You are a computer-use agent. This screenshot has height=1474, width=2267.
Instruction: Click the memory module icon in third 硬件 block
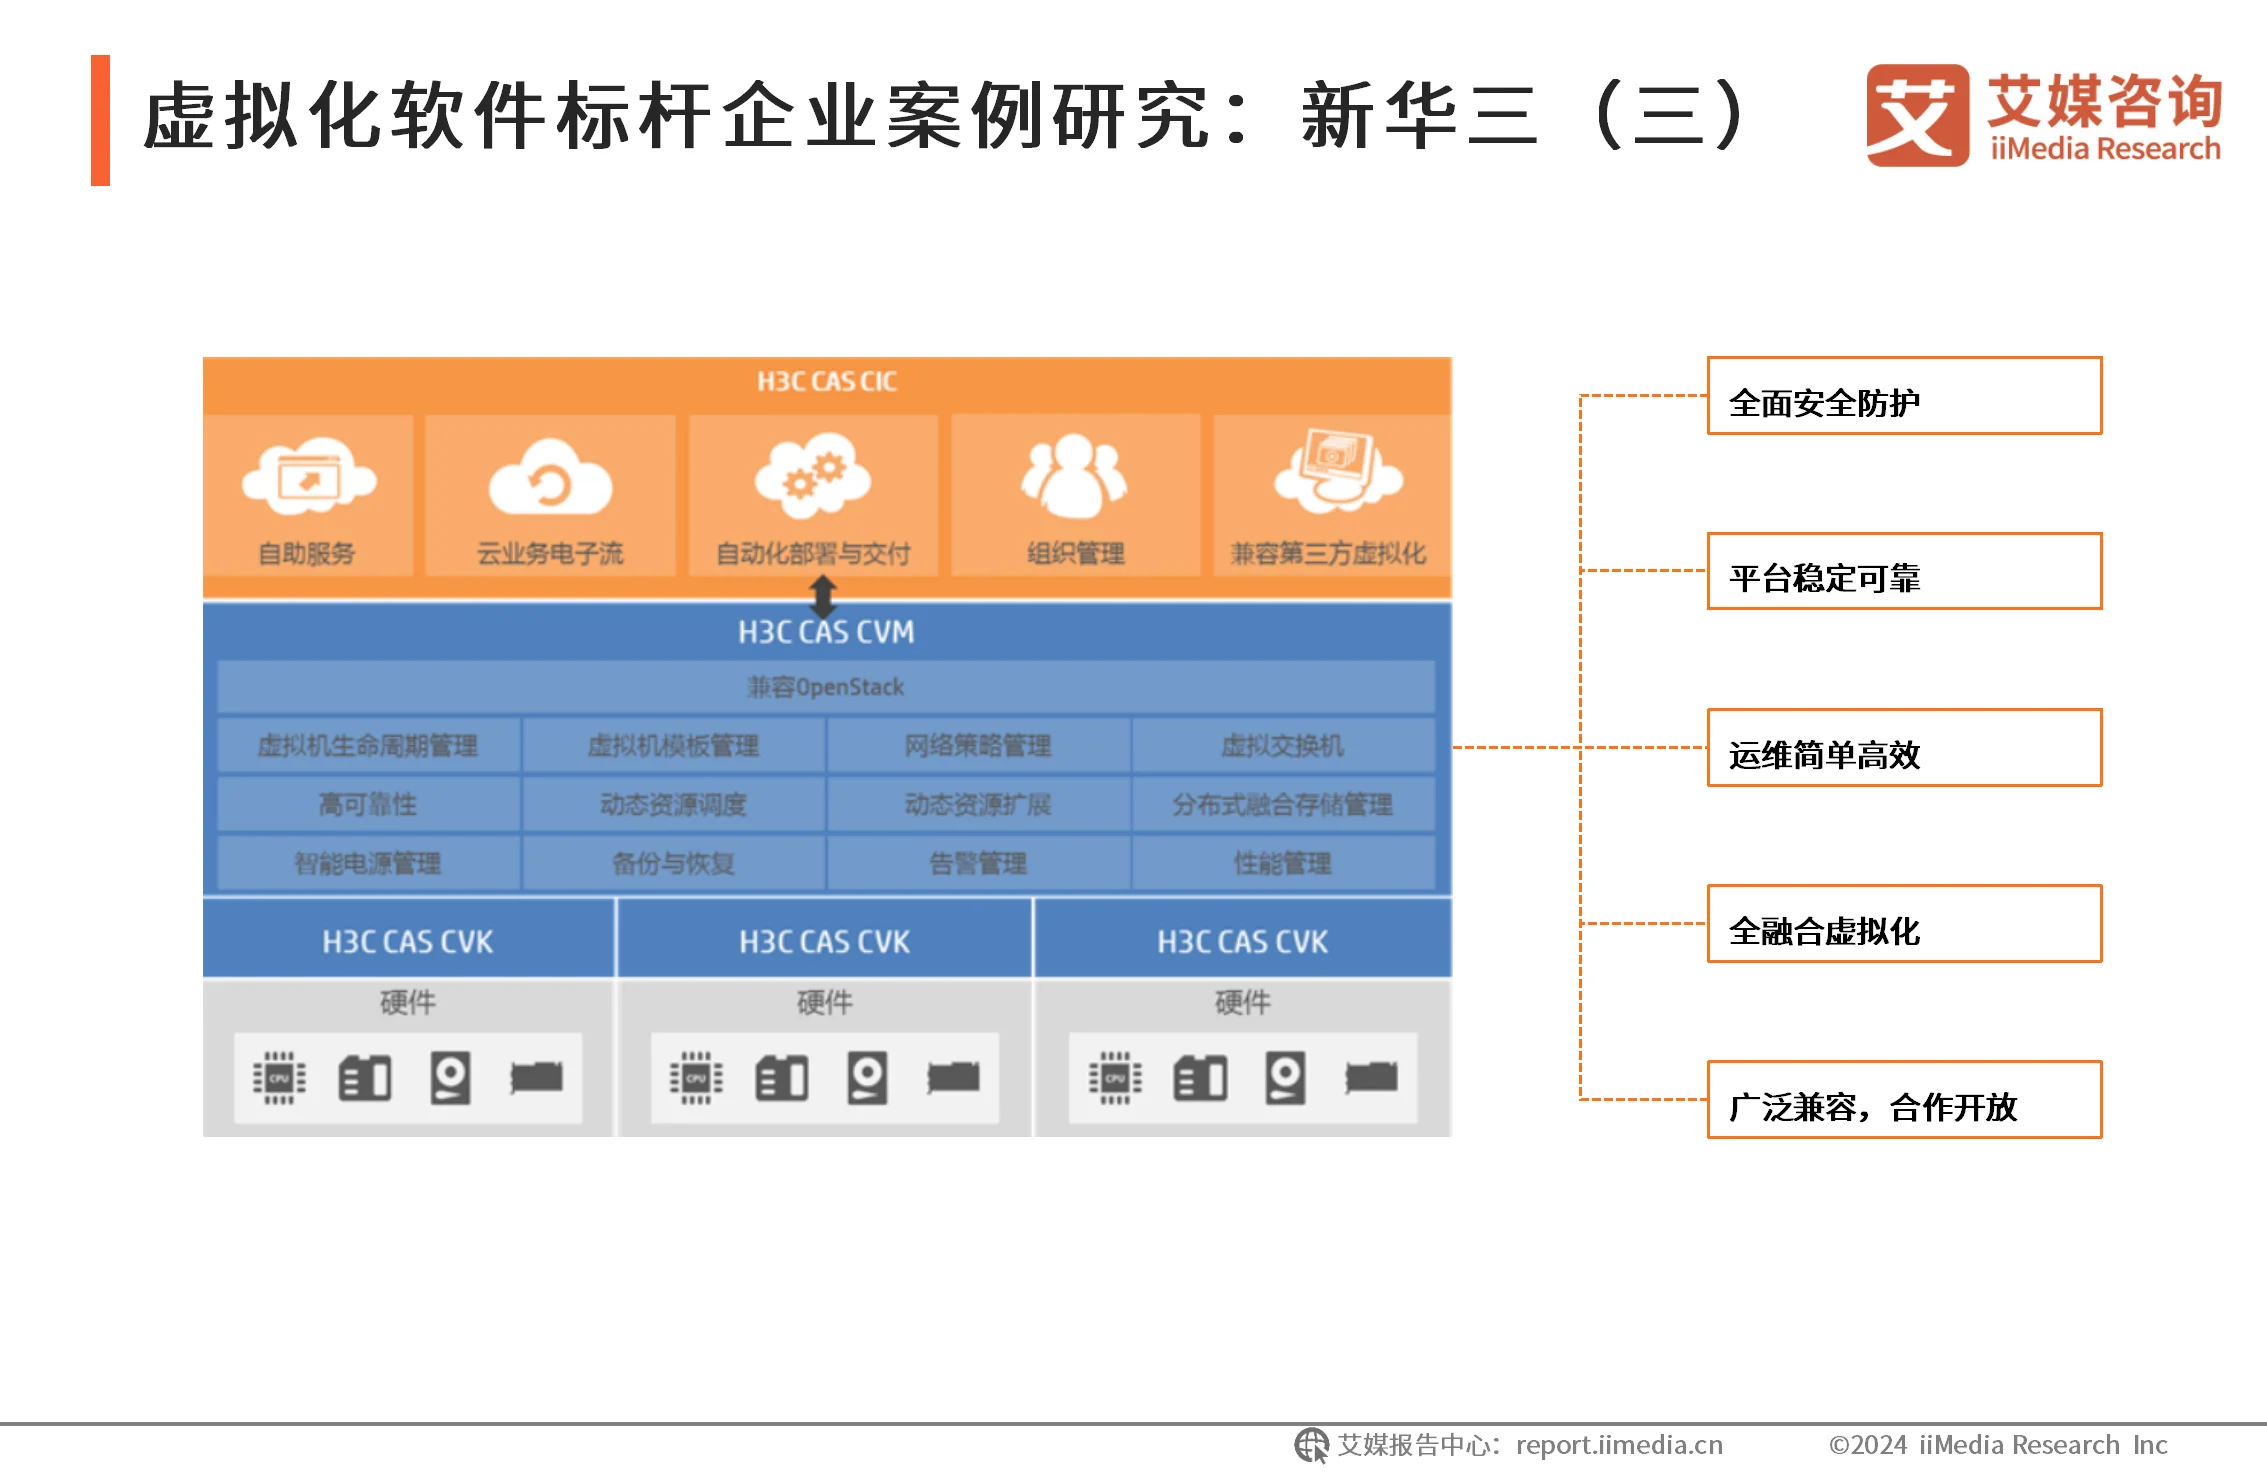tap(1200, 1078)
